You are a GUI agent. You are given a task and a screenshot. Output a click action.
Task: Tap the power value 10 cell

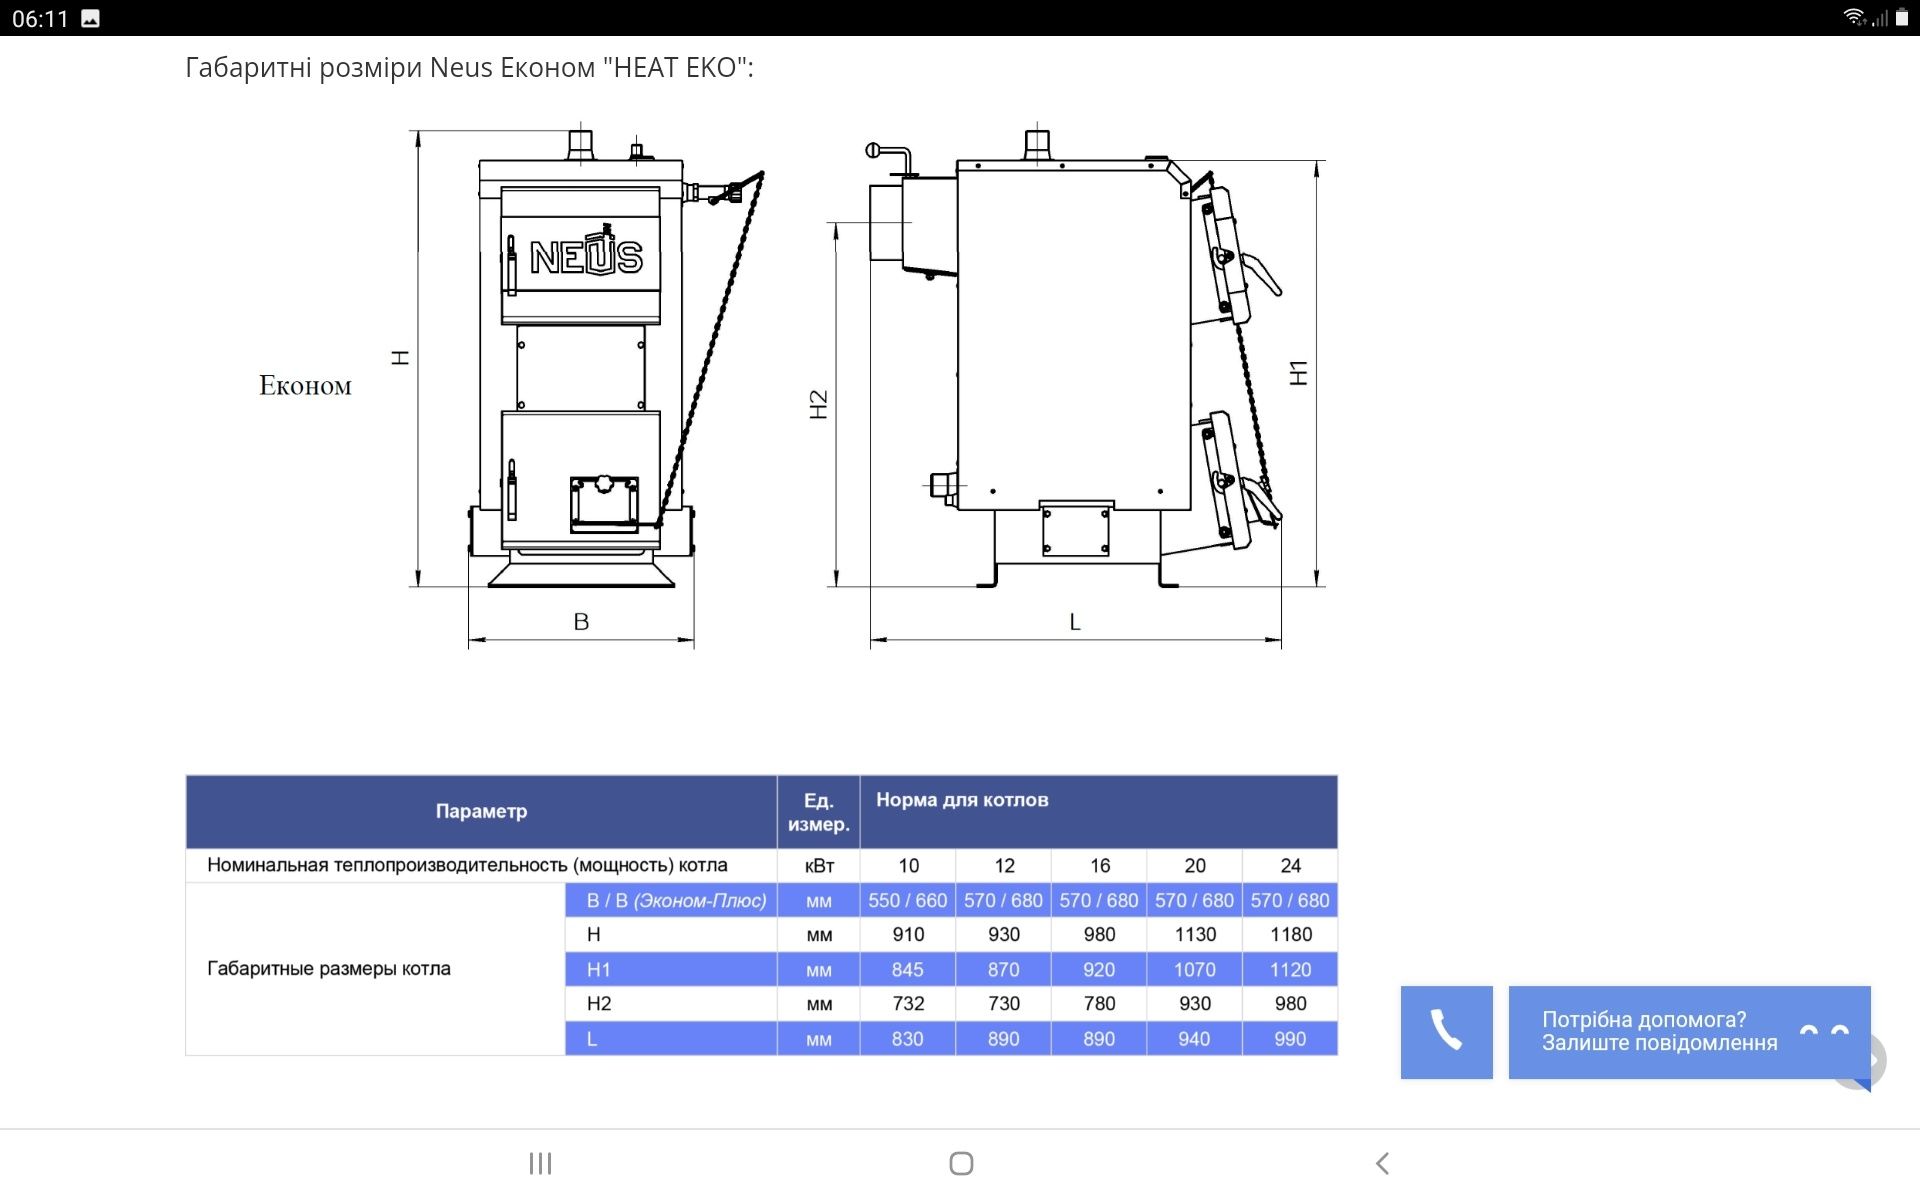(x=908, y=866)
